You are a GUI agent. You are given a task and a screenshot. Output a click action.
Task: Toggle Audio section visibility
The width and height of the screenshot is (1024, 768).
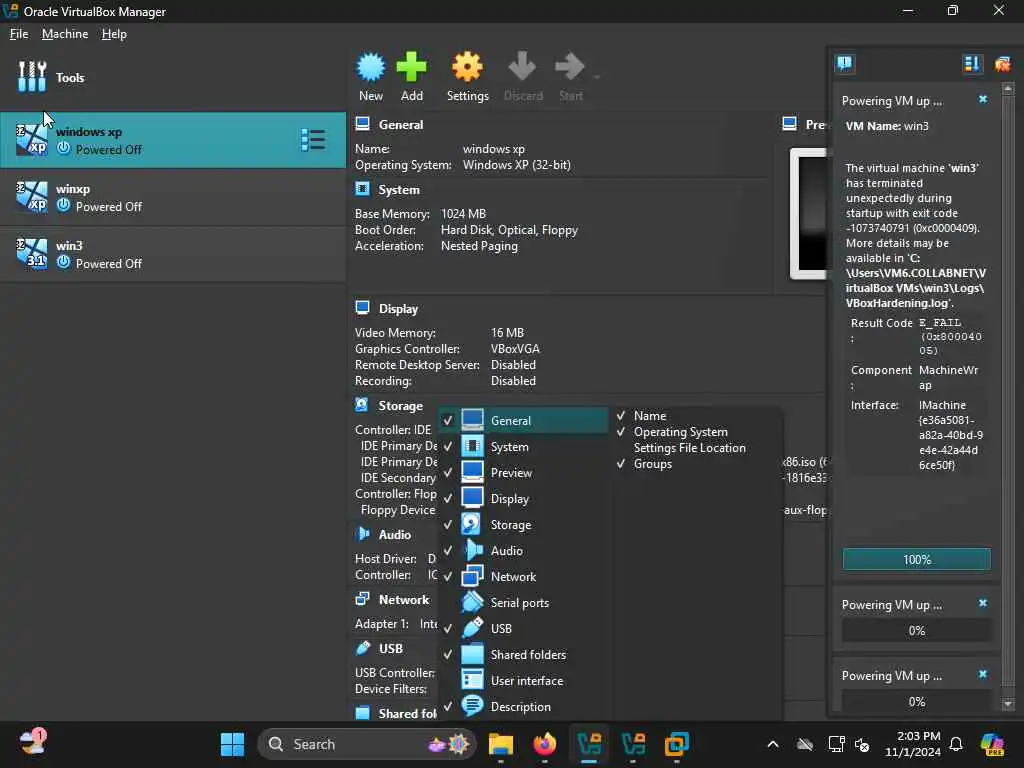[523, 551]
